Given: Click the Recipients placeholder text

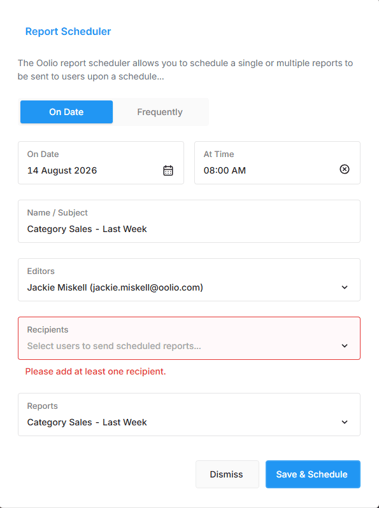Looking at the screenshot, I should pyautogui.click(x=114, y=346).
